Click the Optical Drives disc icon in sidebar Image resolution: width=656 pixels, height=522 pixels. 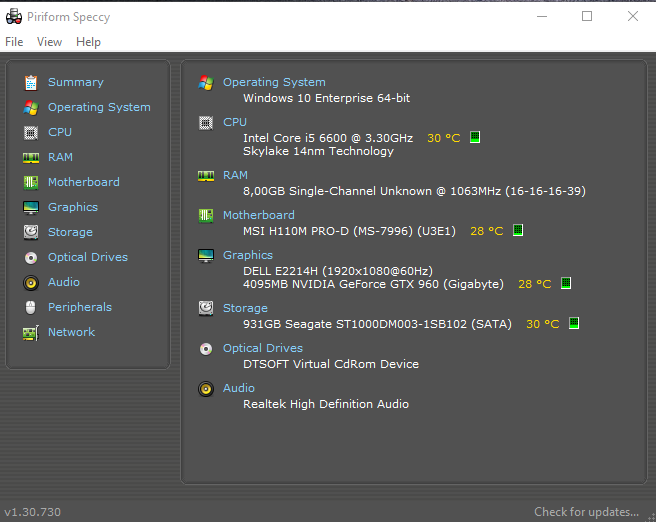[x=30, y=257]
